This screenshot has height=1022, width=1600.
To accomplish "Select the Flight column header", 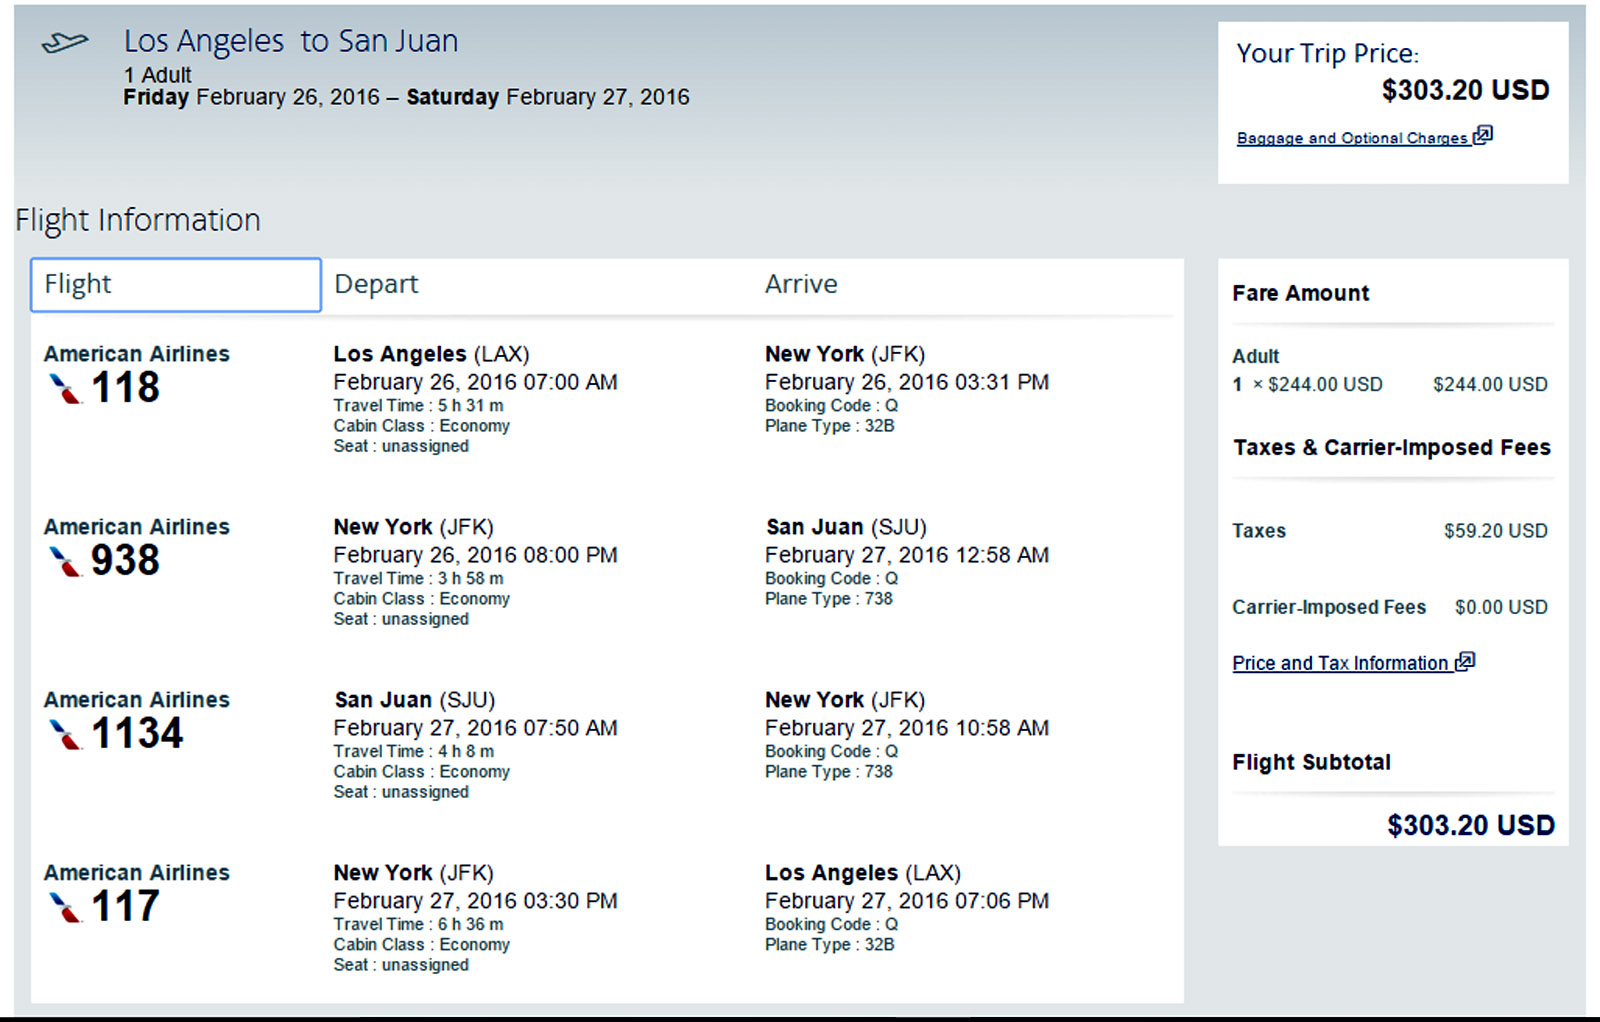I will (x=176, y=285).
